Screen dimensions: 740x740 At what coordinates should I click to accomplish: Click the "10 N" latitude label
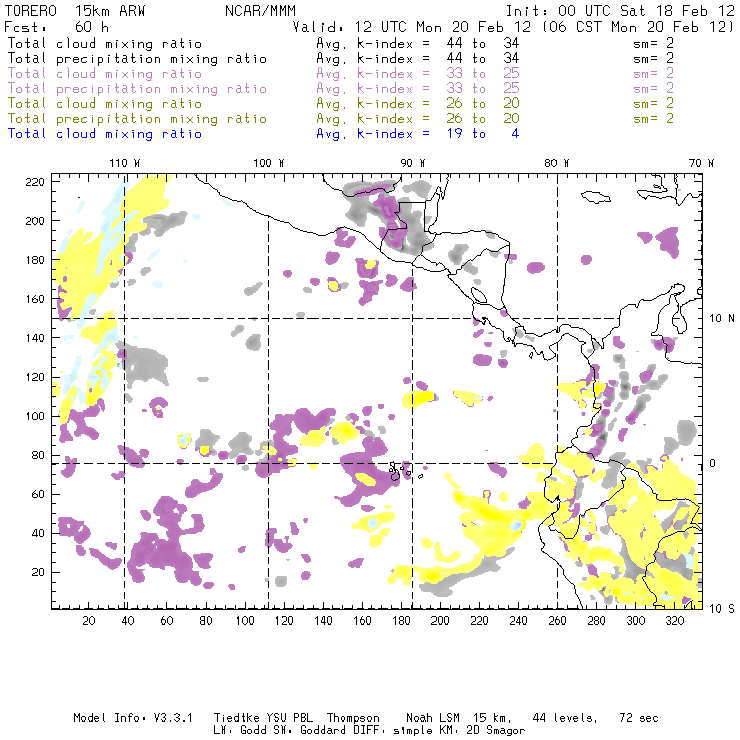coord(722,319)
